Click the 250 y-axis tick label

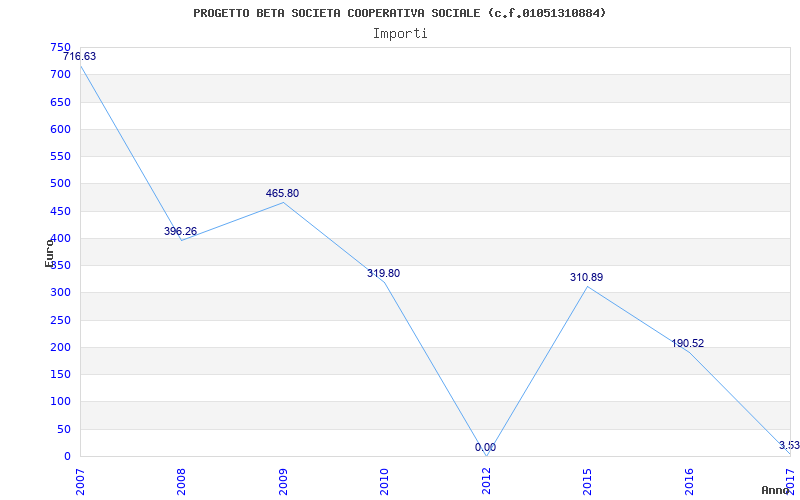point(60,320)
